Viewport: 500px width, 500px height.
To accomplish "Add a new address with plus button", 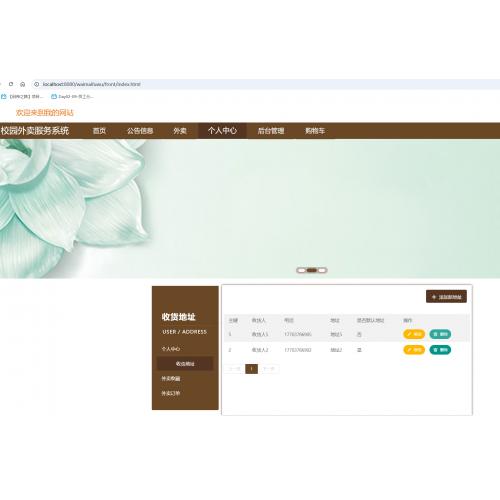I will click(446, 296).
